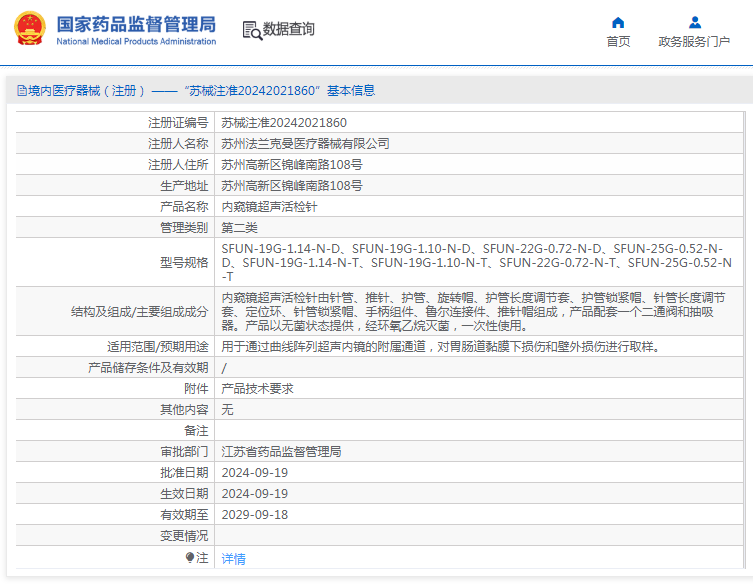Viewport: 753px width, 587px height.
Task: Open 详情 link in 注 row
Action: pos(233,559)
